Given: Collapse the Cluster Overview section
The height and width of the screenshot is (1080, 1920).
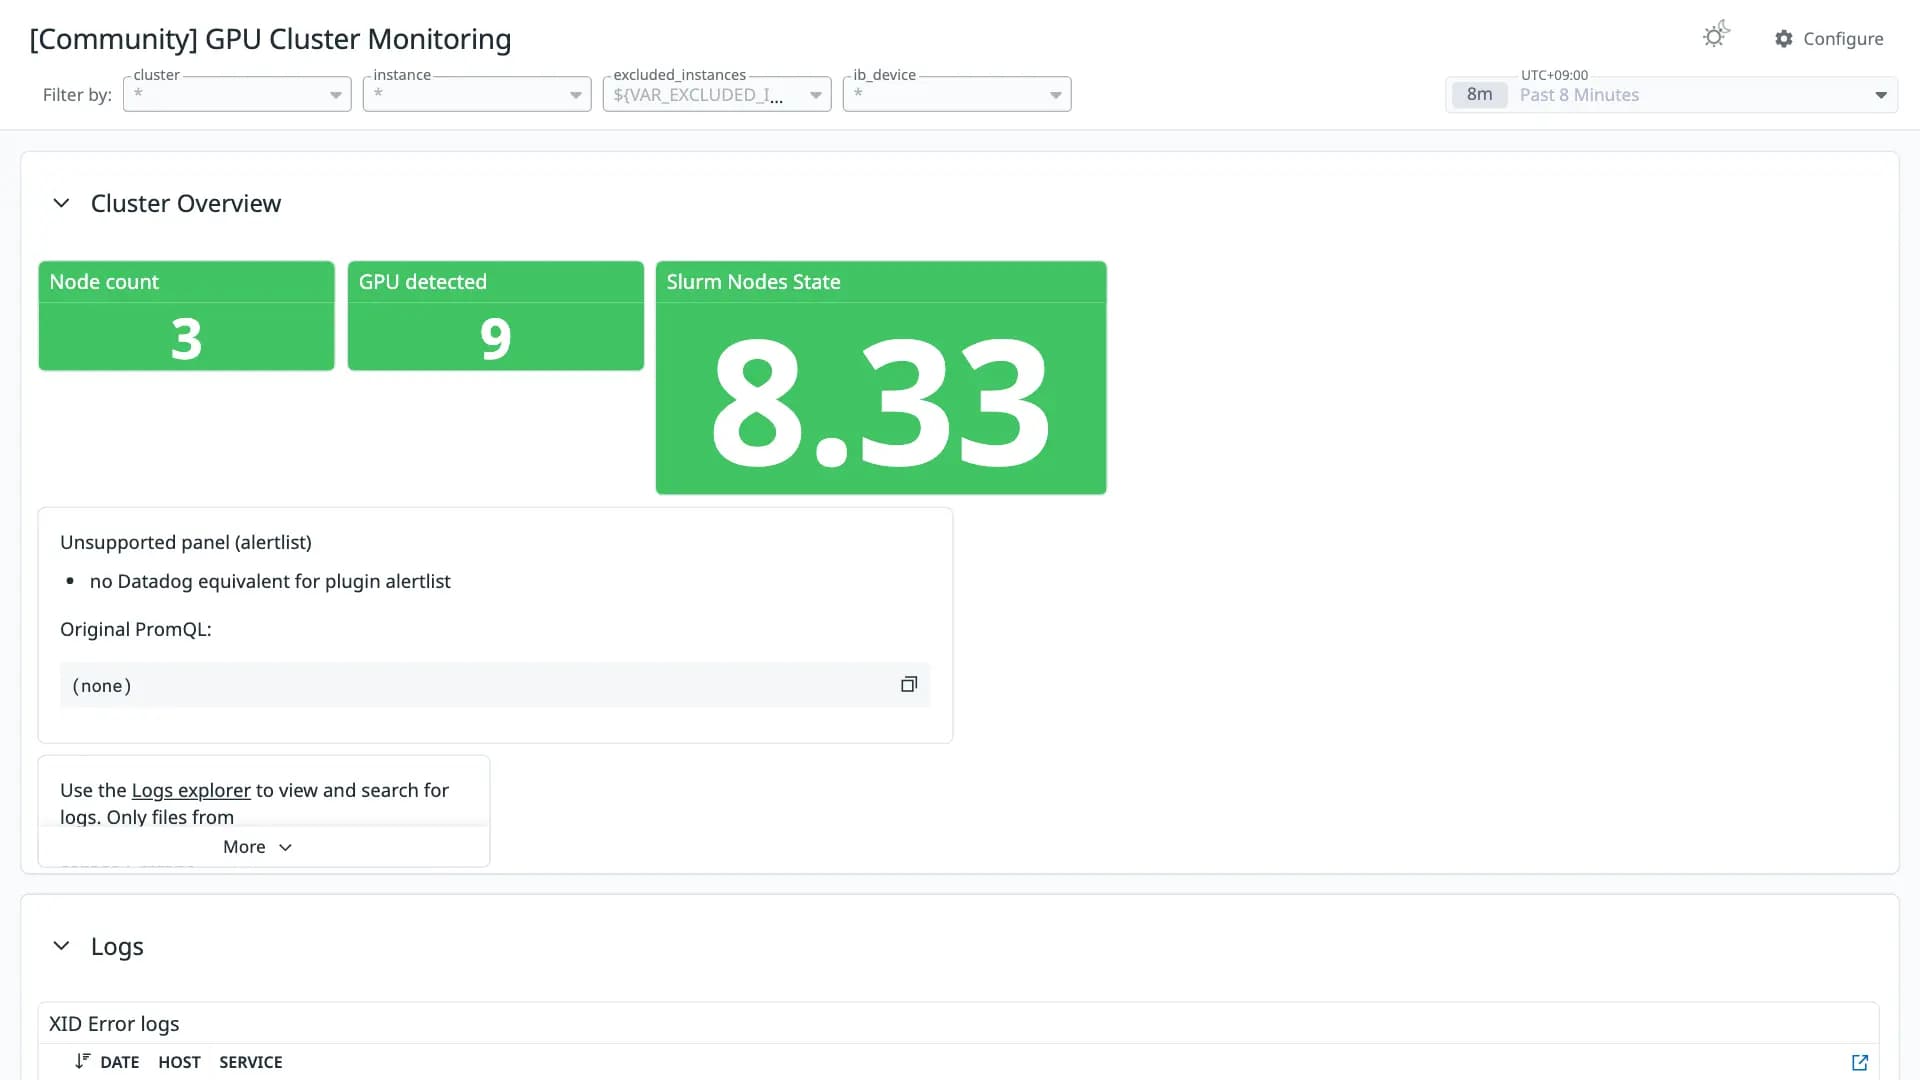Looking at the screenshot, I should (61, 203).
